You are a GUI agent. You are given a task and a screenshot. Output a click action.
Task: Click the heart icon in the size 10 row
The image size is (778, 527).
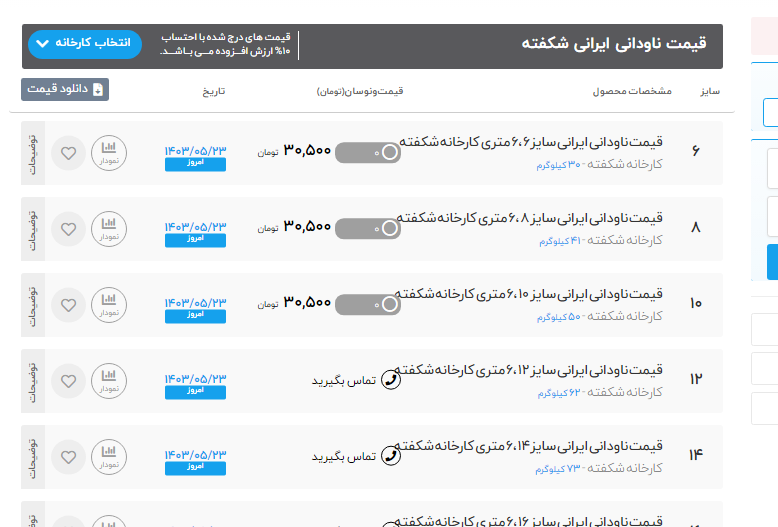(68, 305)
